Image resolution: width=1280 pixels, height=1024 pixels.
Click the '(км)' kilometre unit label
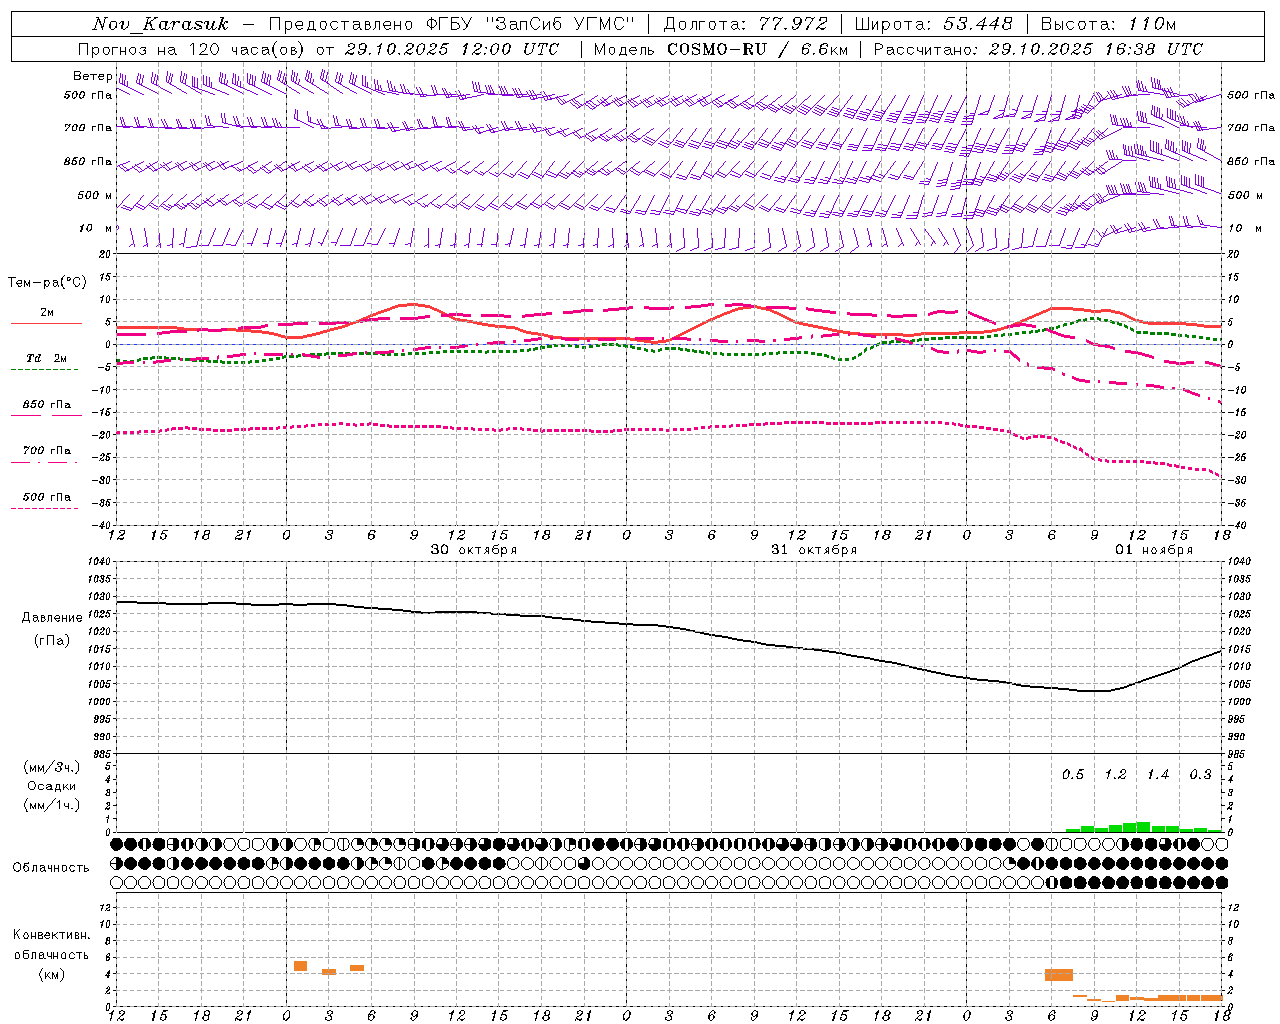point(51,974)
